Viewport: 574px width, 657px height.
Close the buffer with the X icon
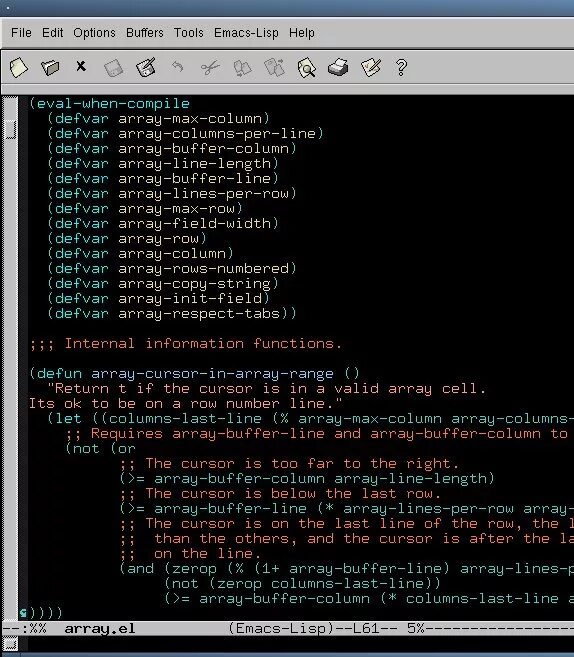81,66
